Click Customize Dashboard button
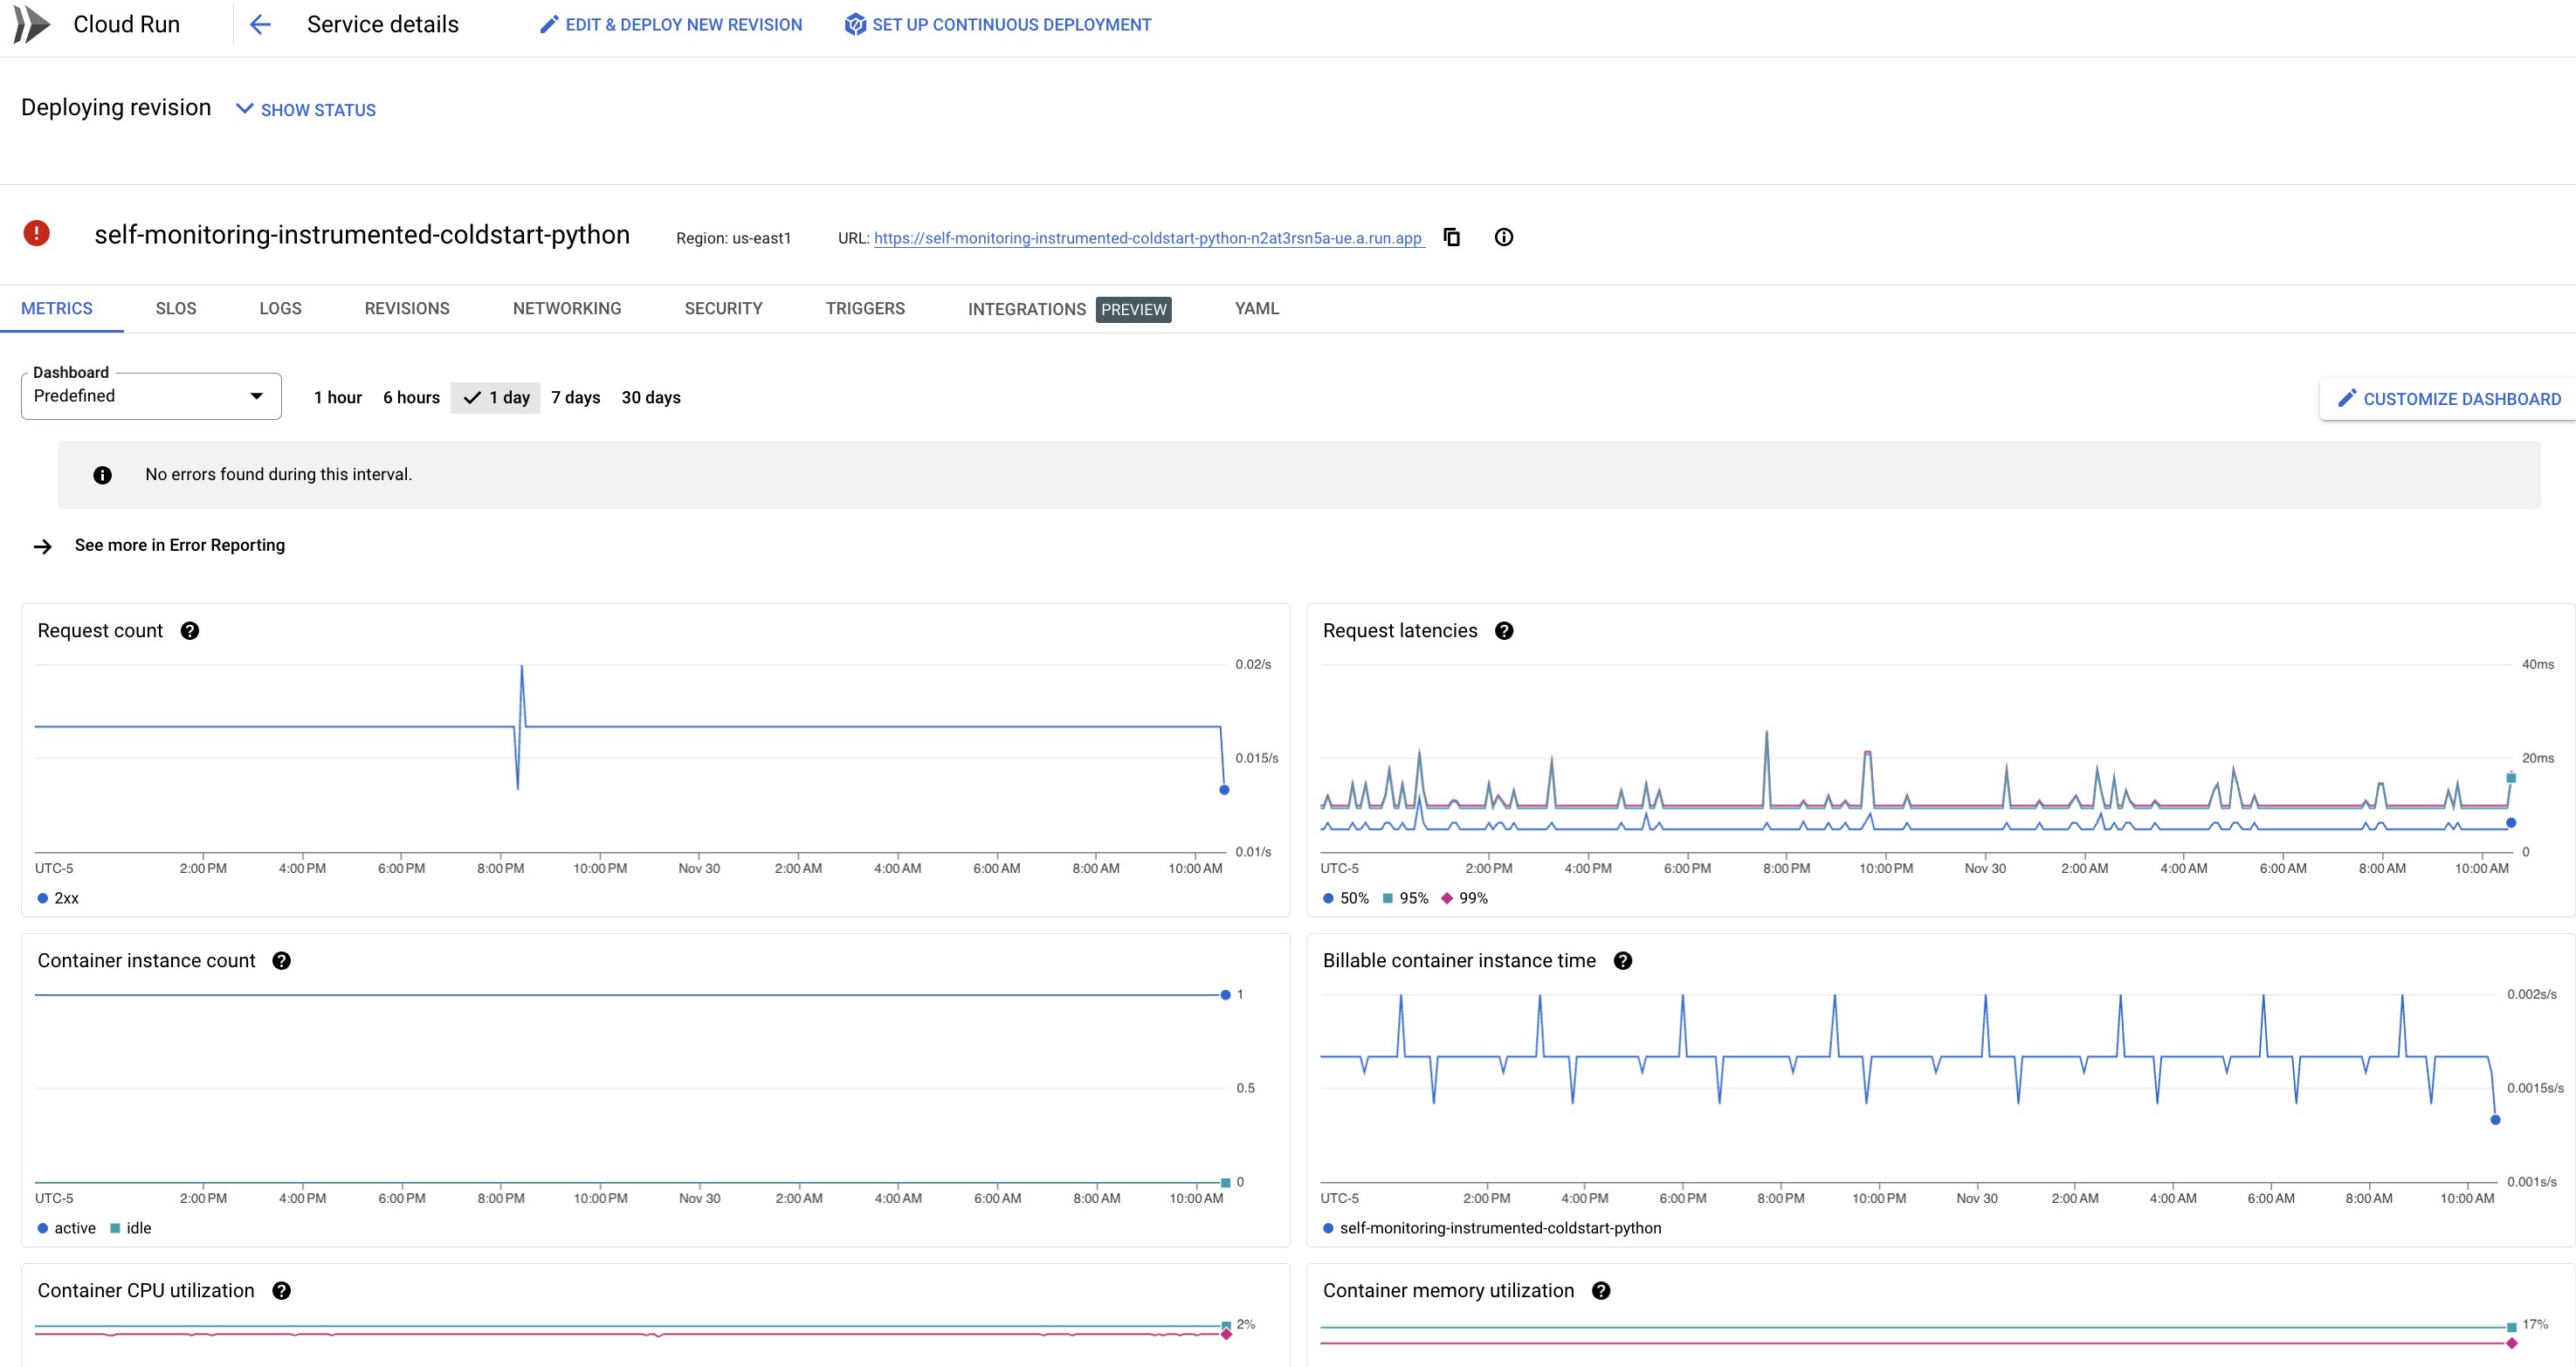The image size is (2576, 1367). pos(2448,399)
